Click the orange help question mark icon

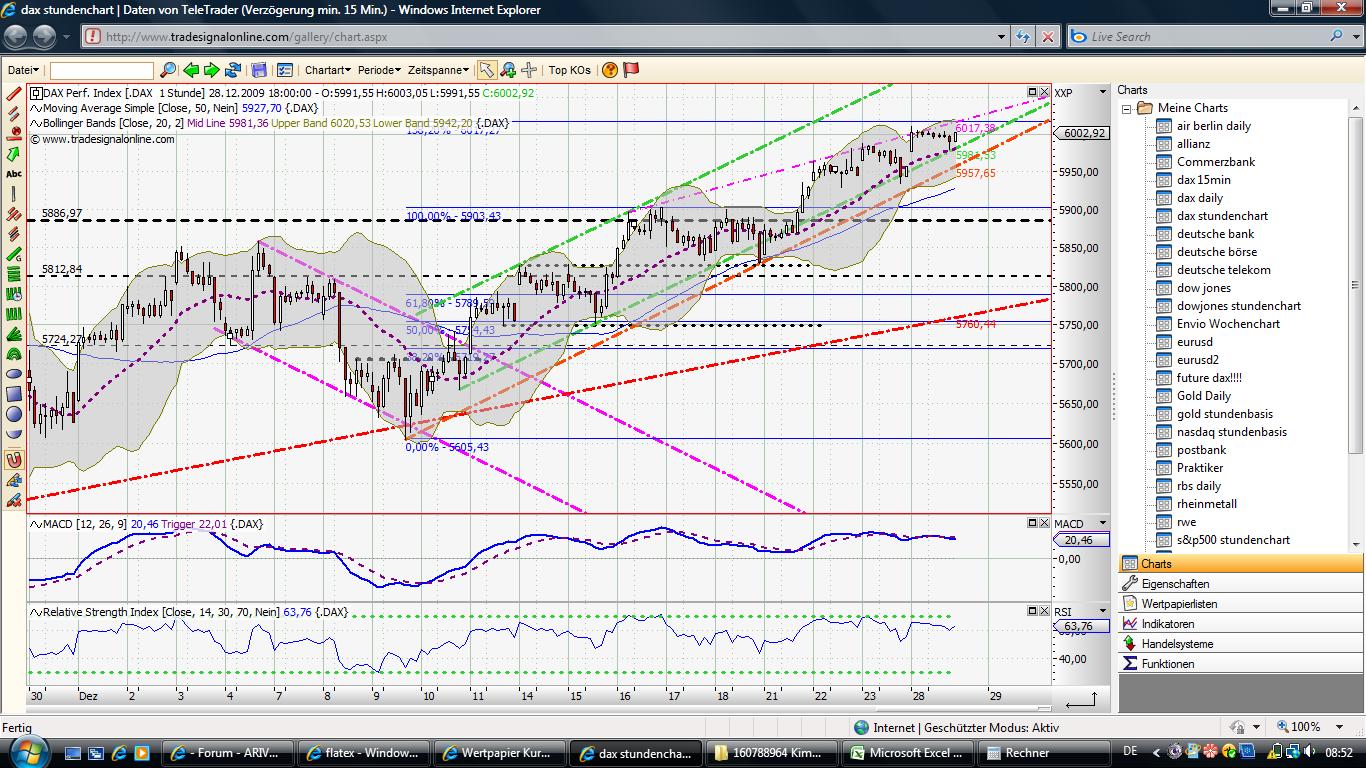click(610, 70)
